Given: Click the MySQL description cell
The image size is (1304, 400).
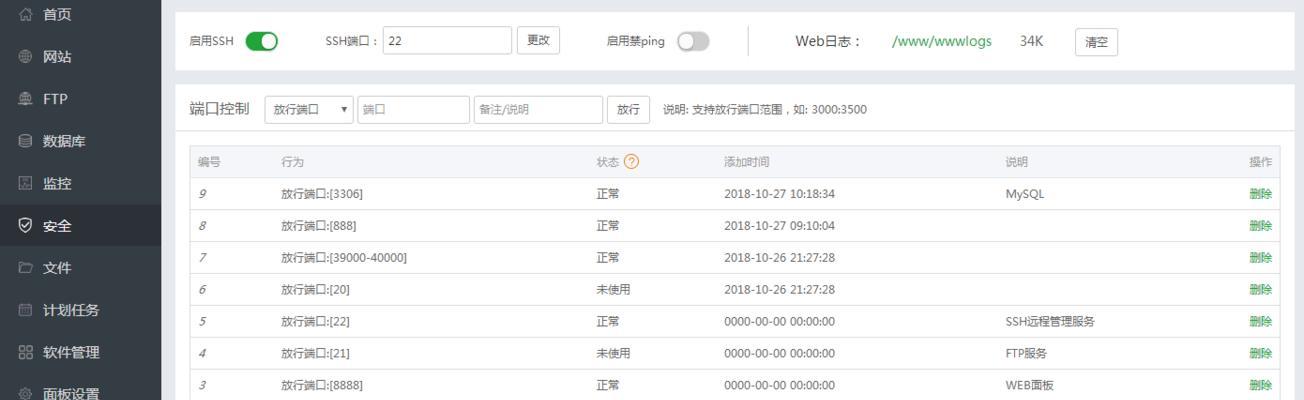Looking at the screenshot, I should tap(1024, 194).
